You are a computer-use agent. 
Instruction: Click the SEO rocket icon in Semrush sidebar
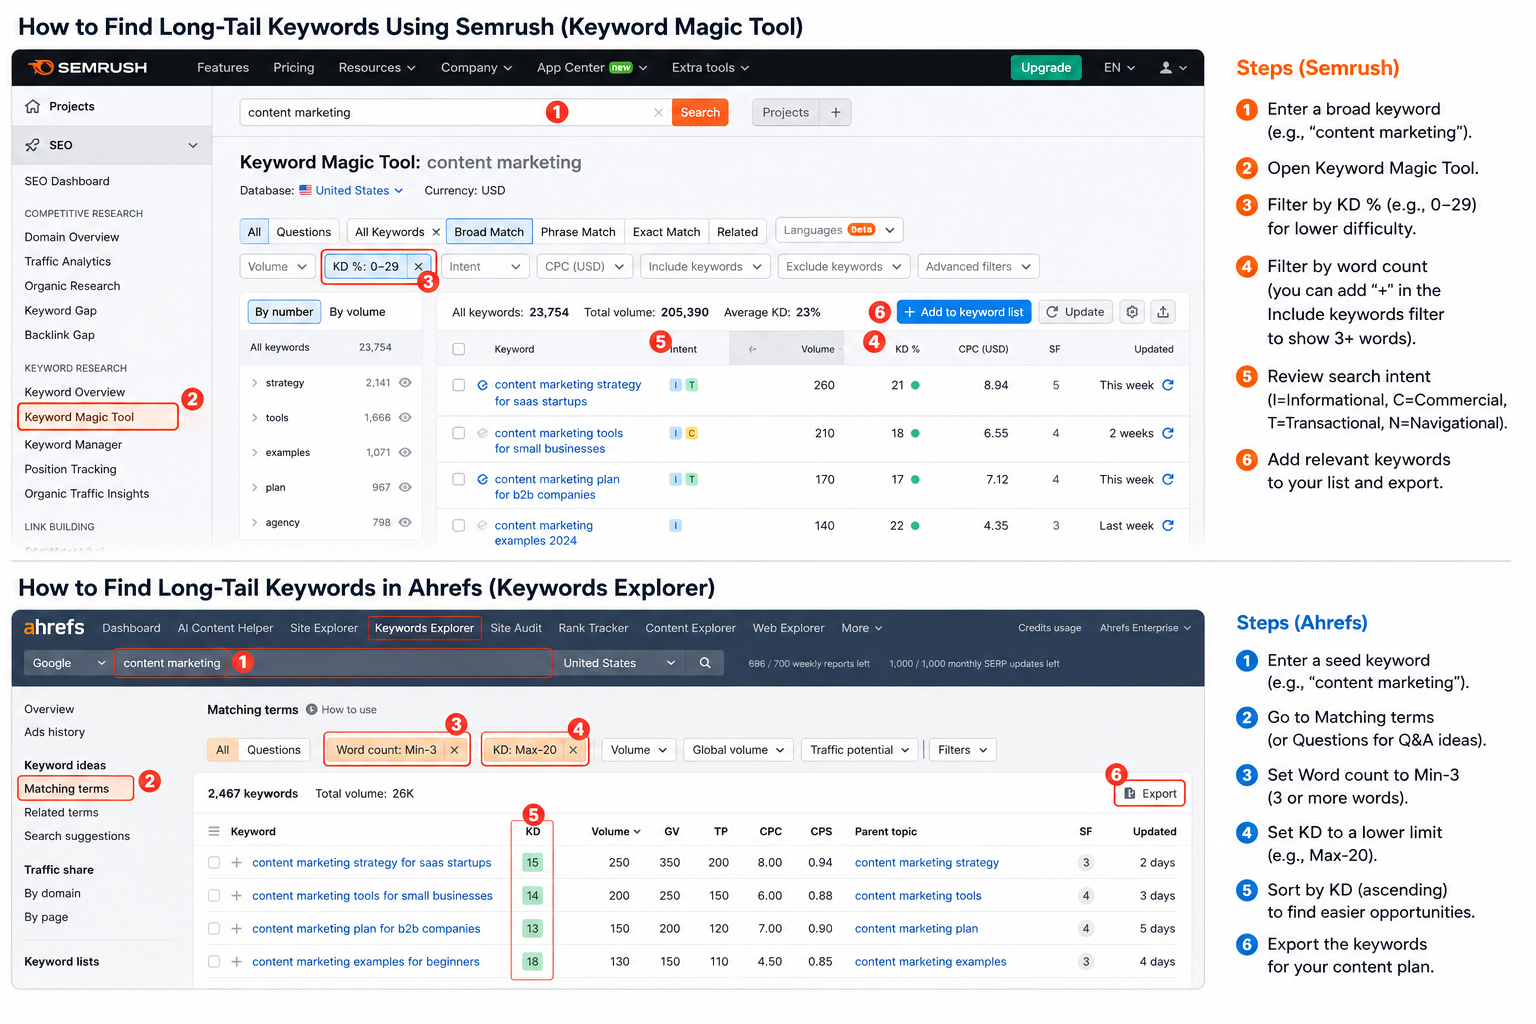[x=33, y=145]
